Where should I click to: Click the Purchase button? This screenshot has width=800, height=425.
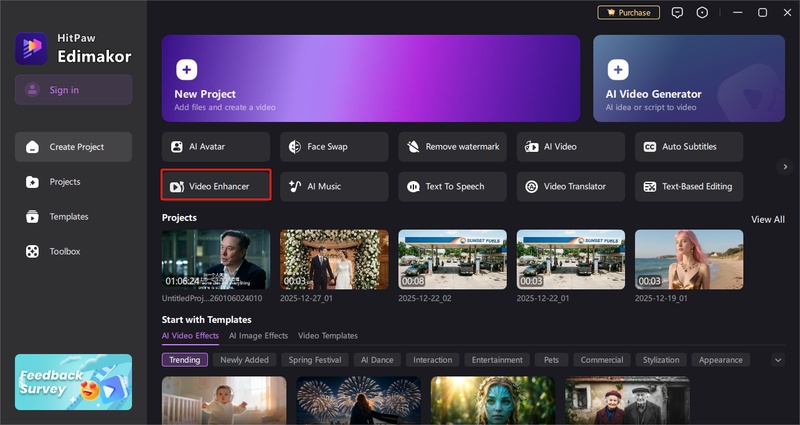[x=629, y=13]
